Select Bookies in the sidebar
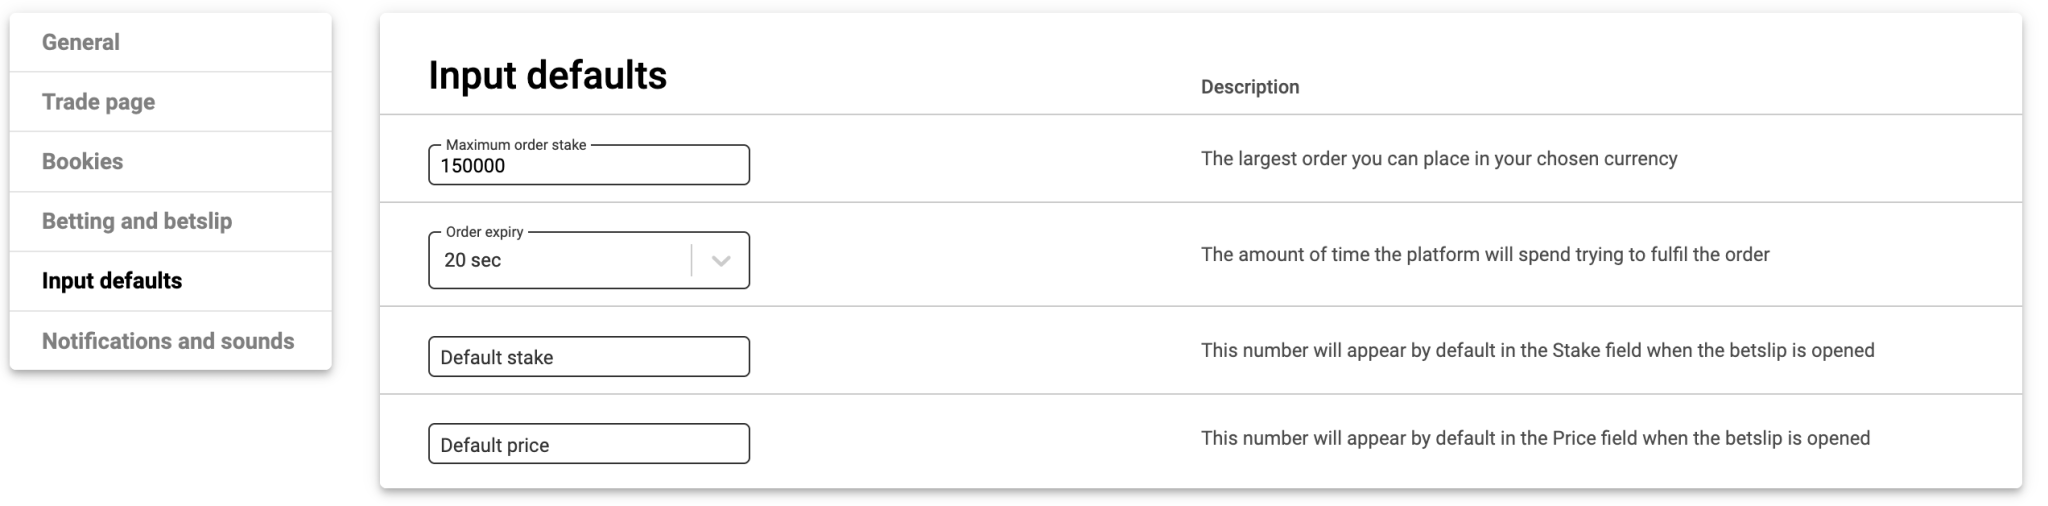 82,161
